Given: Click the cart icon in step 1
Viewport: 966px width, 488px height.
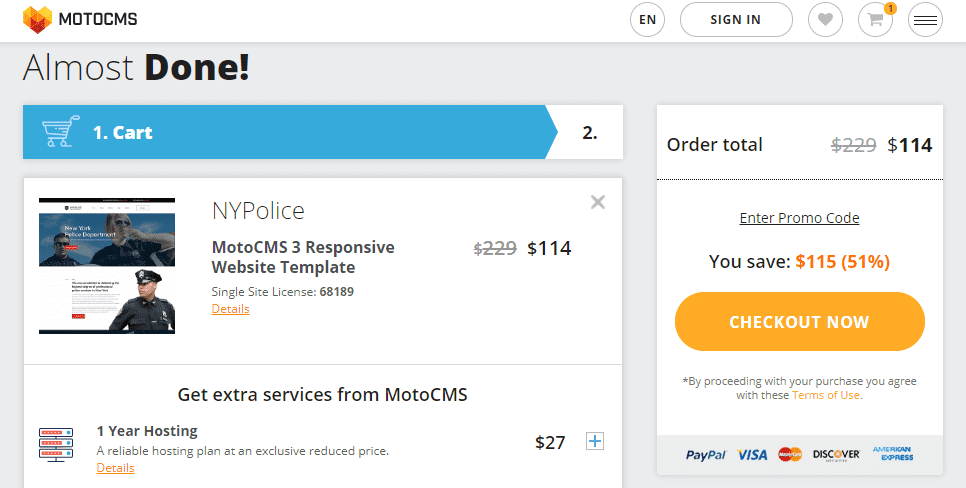Looking at the screenshot, I should coord(60,131).
